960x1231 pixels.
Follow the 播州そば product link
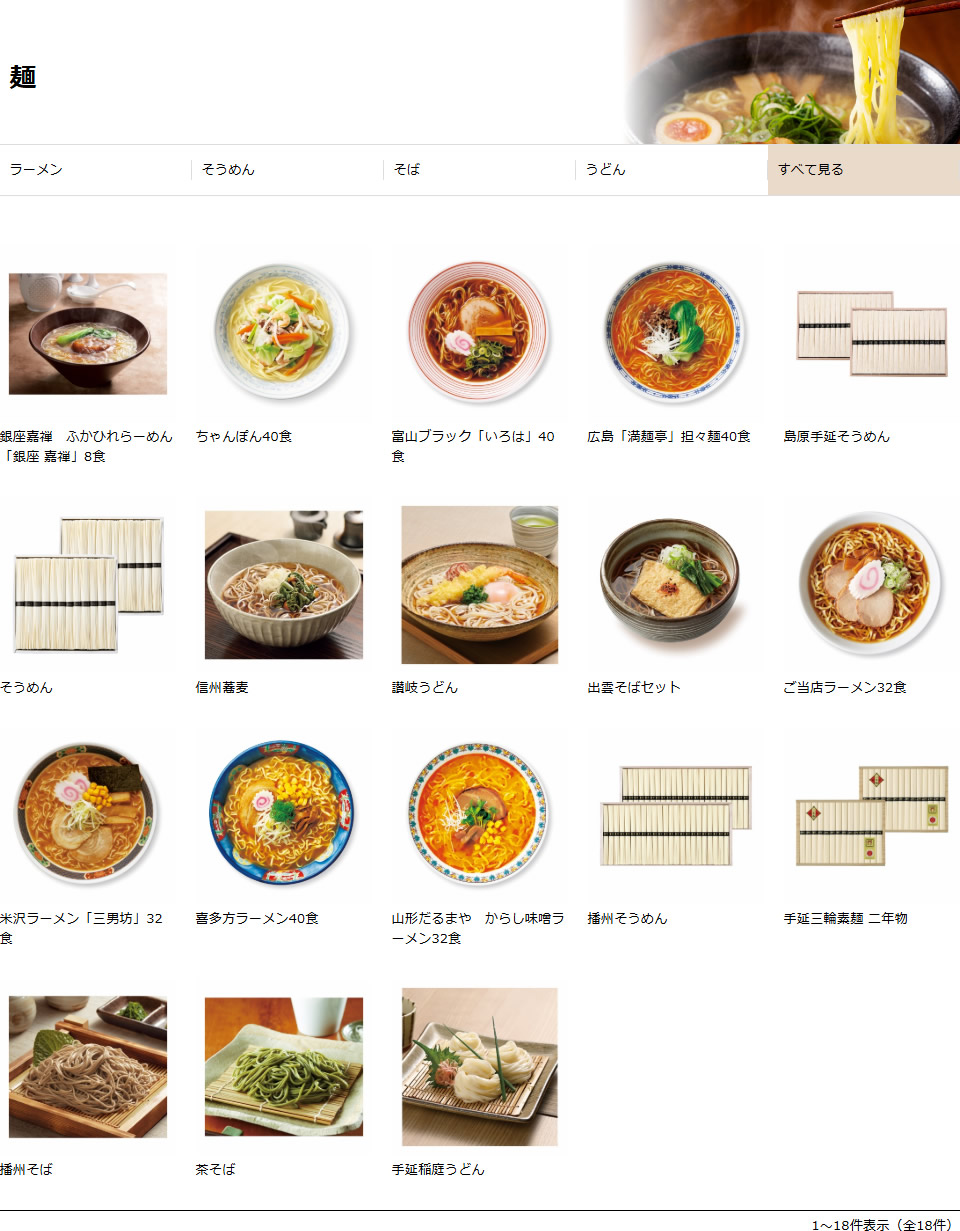tap(26, 1170)
